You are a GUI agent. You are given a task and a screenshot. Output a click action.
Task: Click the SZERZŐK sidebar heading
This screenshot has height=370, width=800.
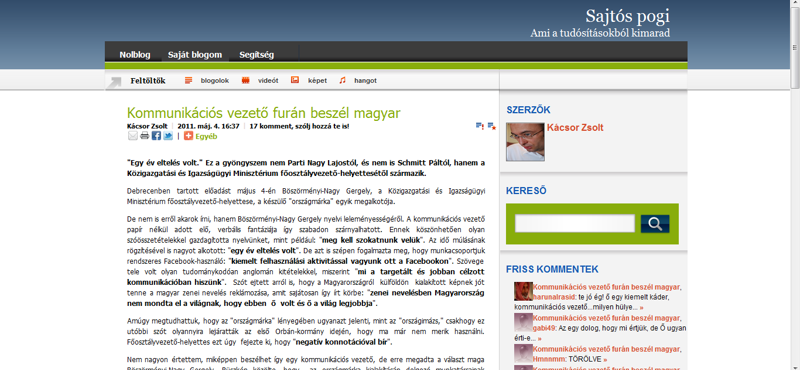pyautogui.click(x=528, y=110)
